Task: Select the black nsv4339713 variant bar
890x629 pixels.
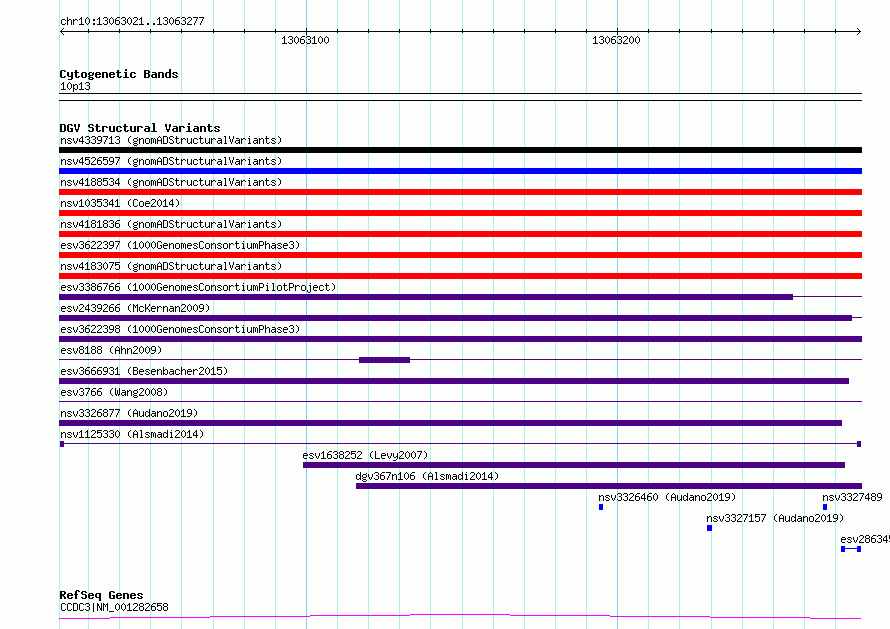Action: pyautogui.click(x=460, y=150)
